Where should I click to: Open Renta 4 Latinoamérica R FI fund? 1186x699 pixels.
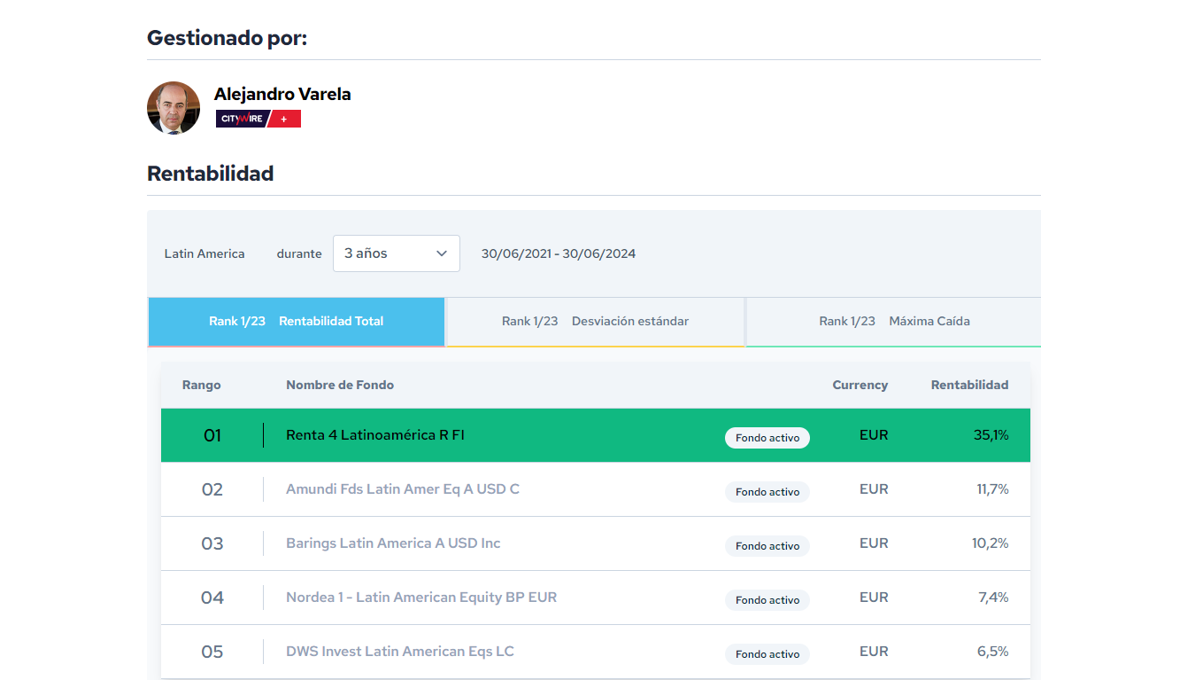click(x=375, y=435)
